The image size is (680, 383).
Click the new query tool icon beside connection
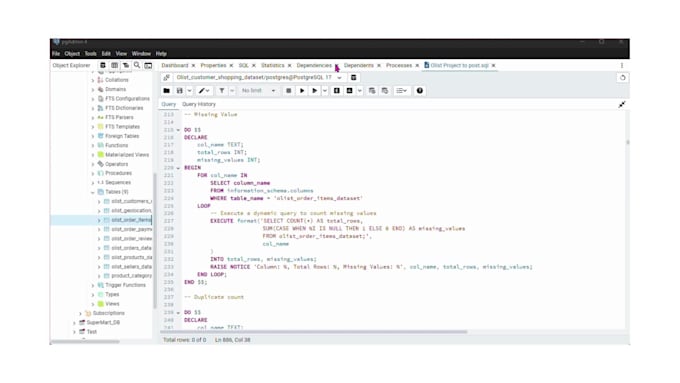[353, 78]
